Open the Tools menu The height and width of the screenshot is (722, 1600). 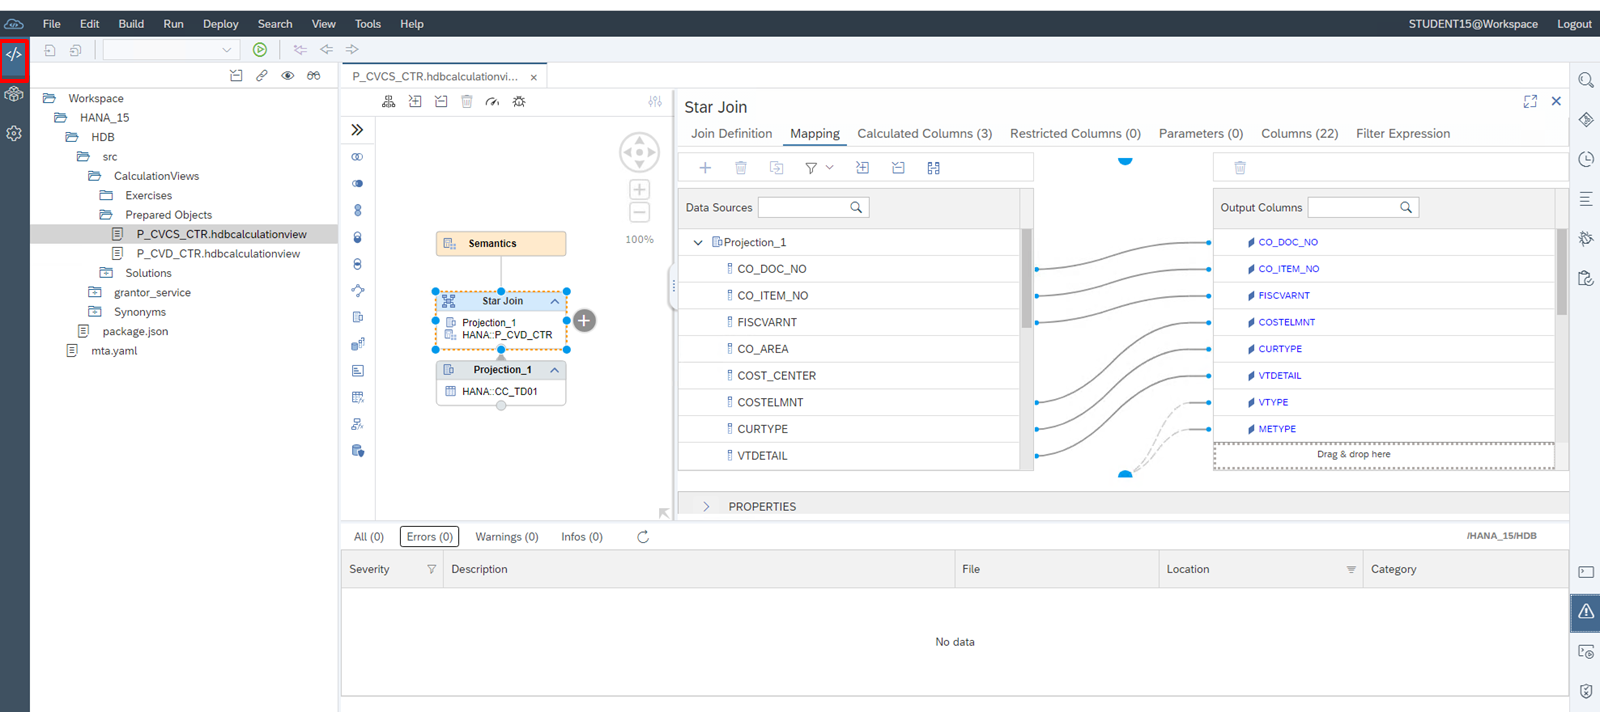(x=368, y=24)
